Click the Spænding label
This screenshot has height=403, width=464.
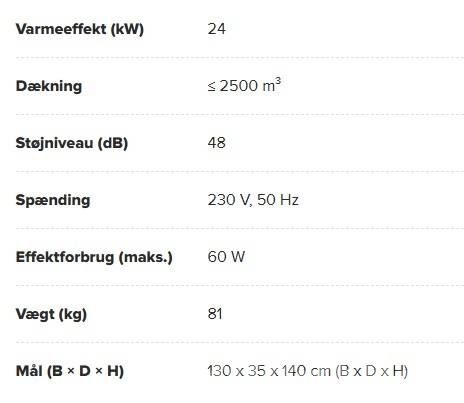53,200
